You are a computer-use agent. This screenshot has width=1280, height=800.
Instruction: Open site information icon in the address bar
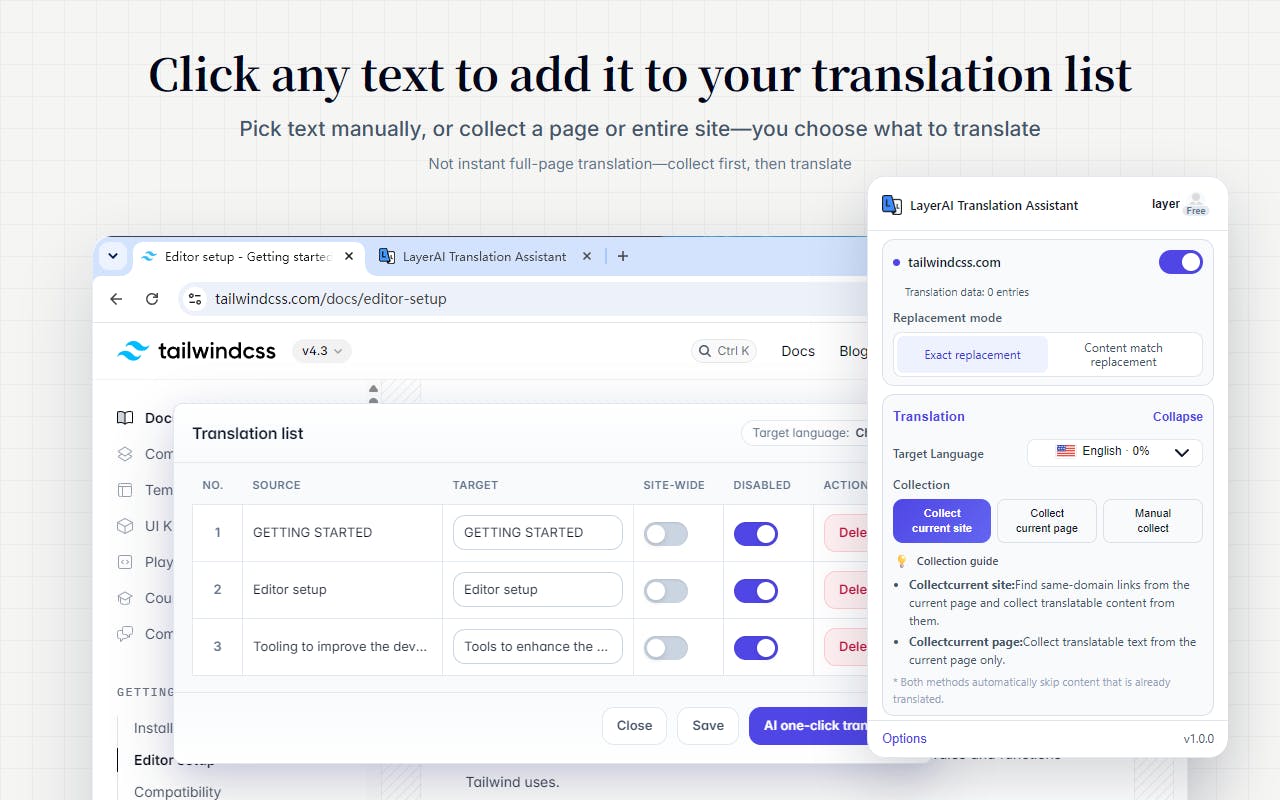tap(195, 299)
